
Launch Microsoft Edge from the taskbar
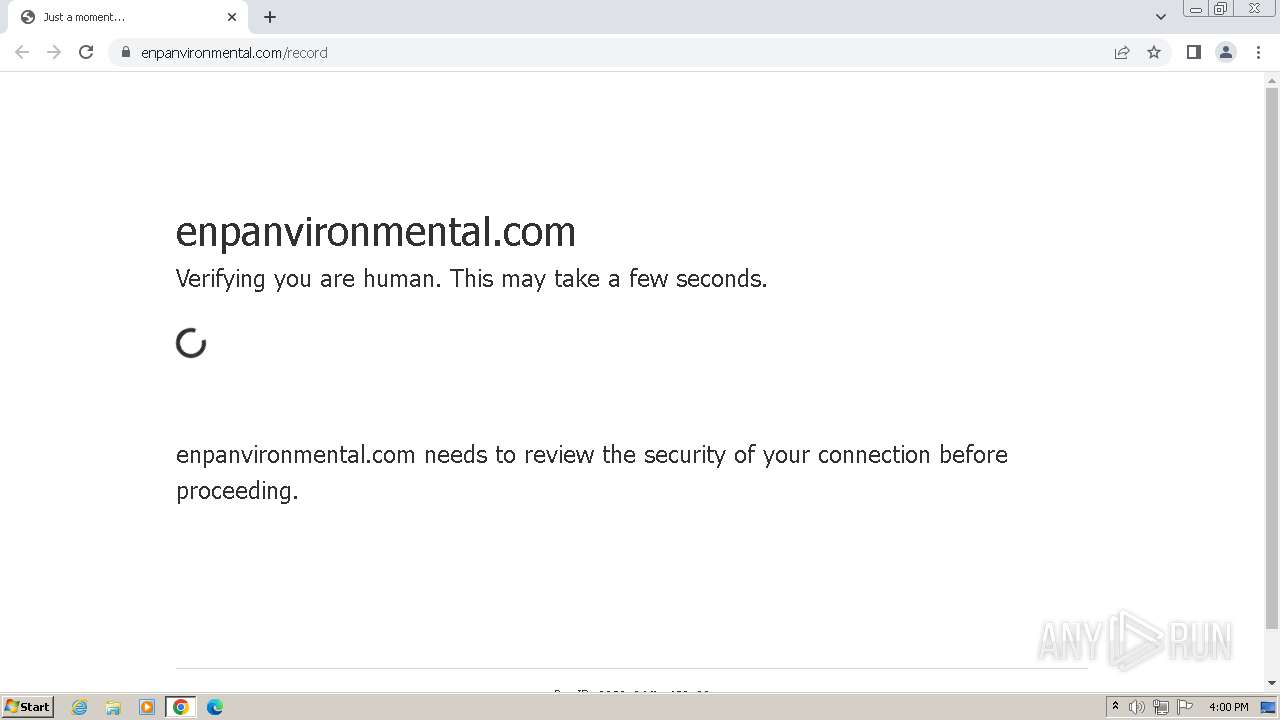tap(214, 707)
